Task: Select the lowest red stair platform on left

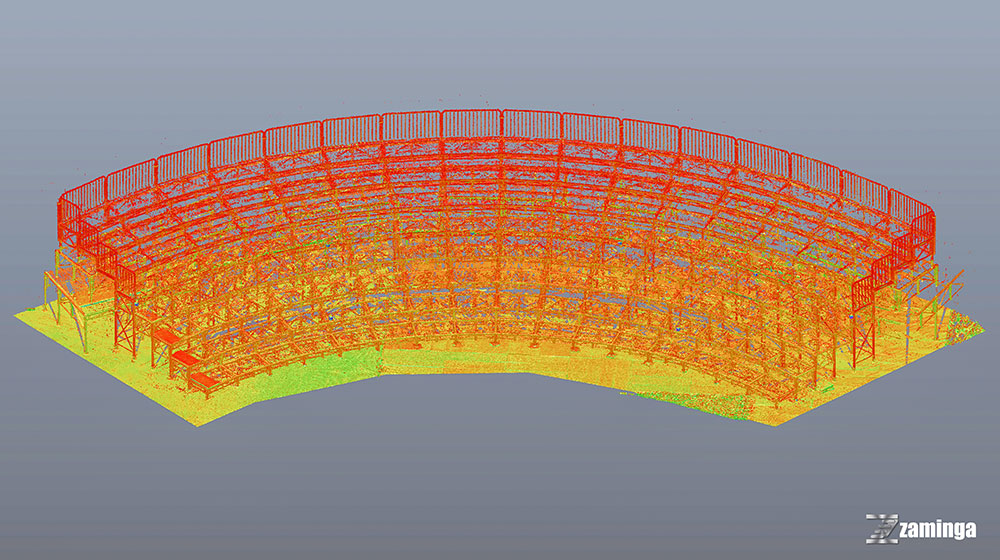Action: pyautogui.click(x=203, y=379)
